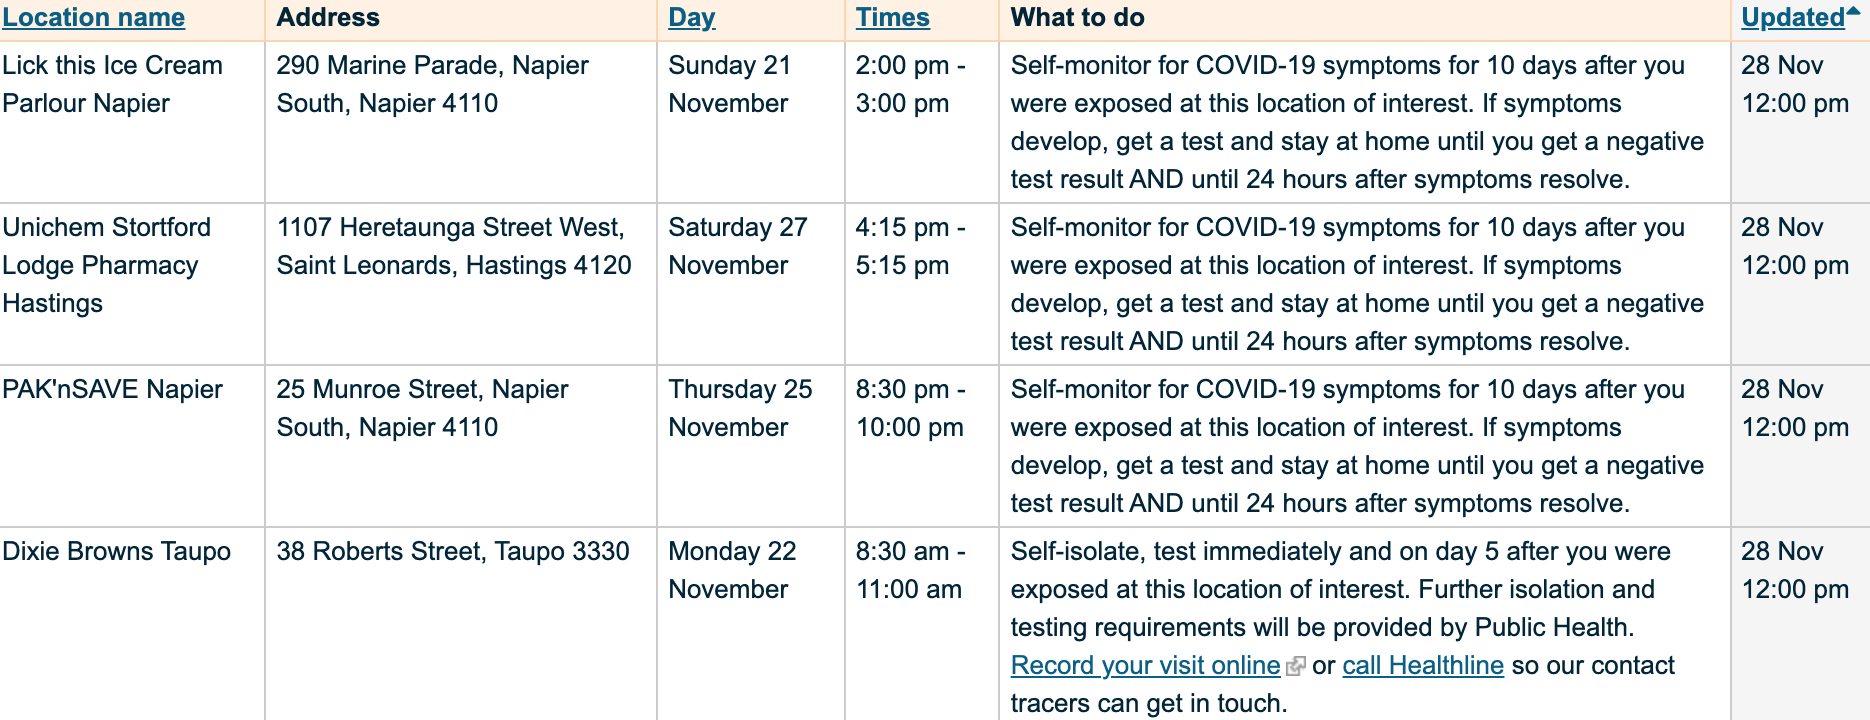Open the call Healthline link
Image resolution: width=1870 pixels, height=720 pixels.
coord(1423,665)
